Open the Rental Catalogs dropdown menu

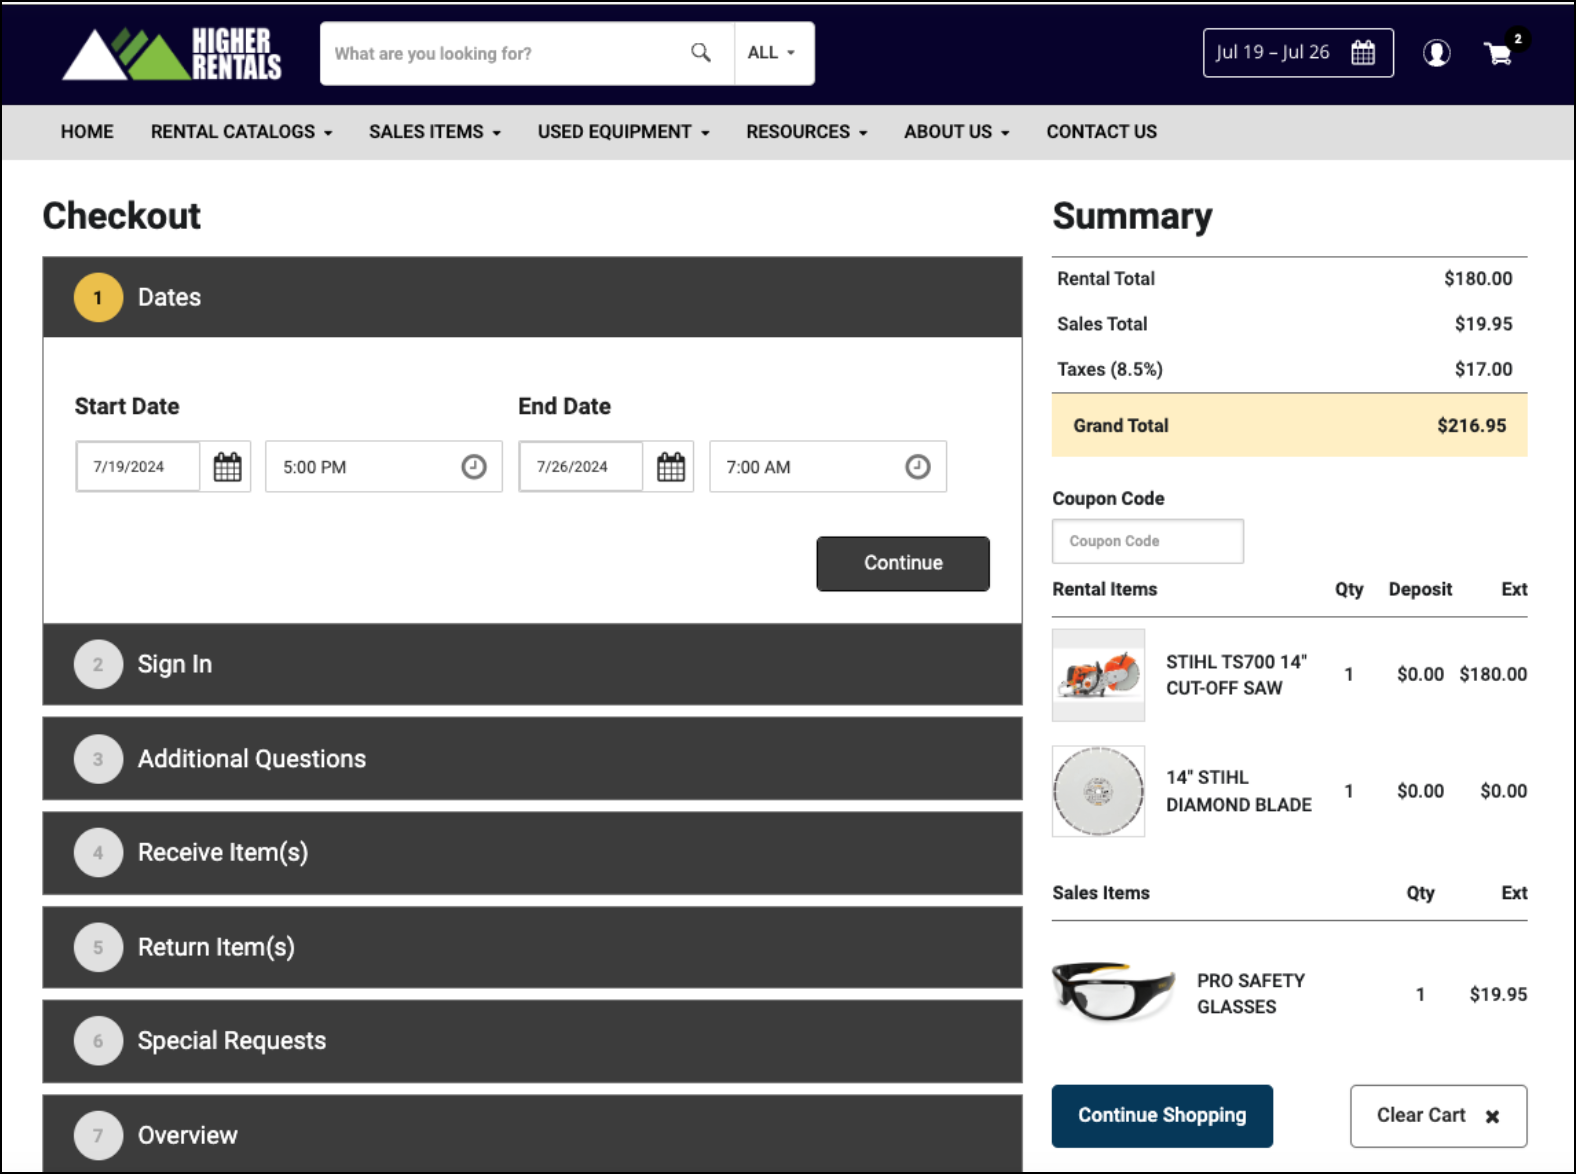(x=241, y=132)
